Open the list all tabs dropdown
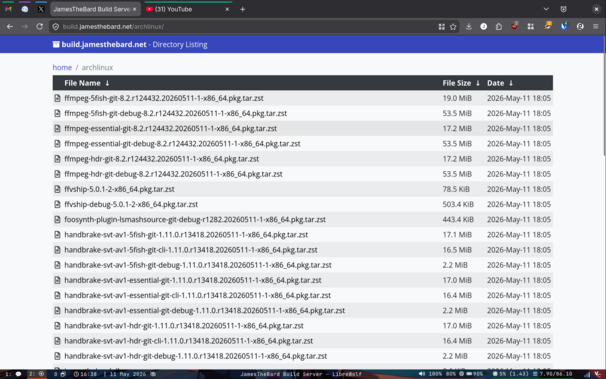The height and width of the screenshot is (379, 606). (546, 9)
